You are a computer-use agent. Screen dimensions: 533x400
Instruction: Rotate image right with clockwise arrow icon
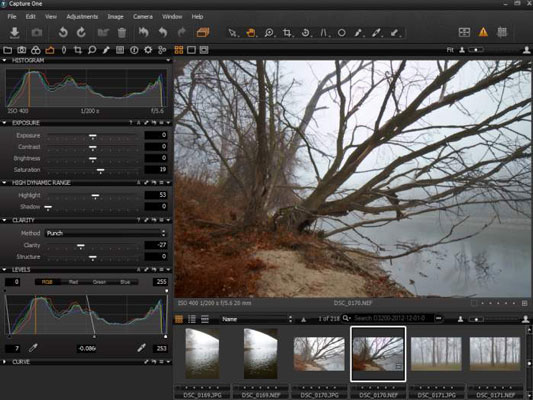(81, 33)
